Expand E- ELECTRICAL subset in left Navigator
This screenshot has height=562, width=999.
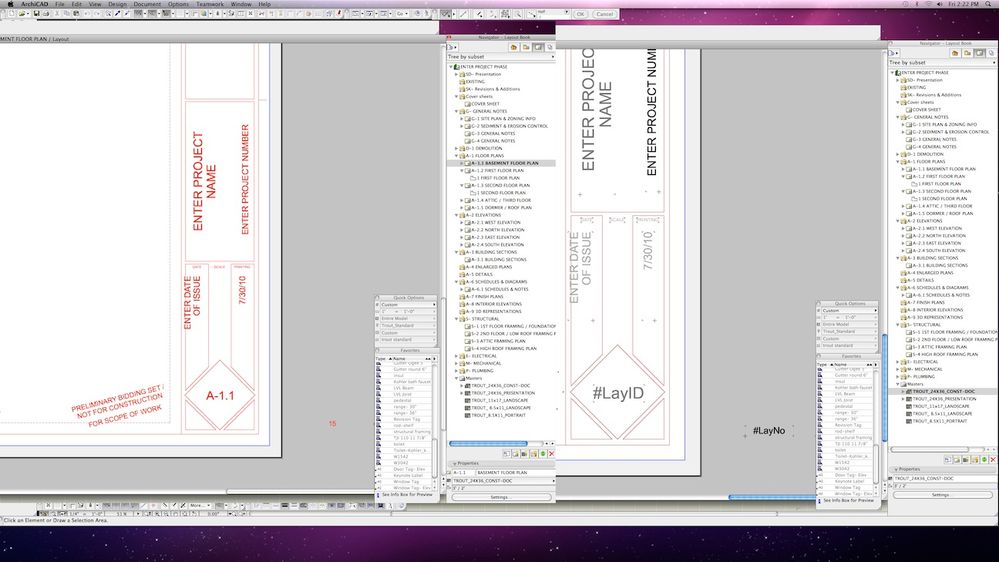click(x=456, y=356)
